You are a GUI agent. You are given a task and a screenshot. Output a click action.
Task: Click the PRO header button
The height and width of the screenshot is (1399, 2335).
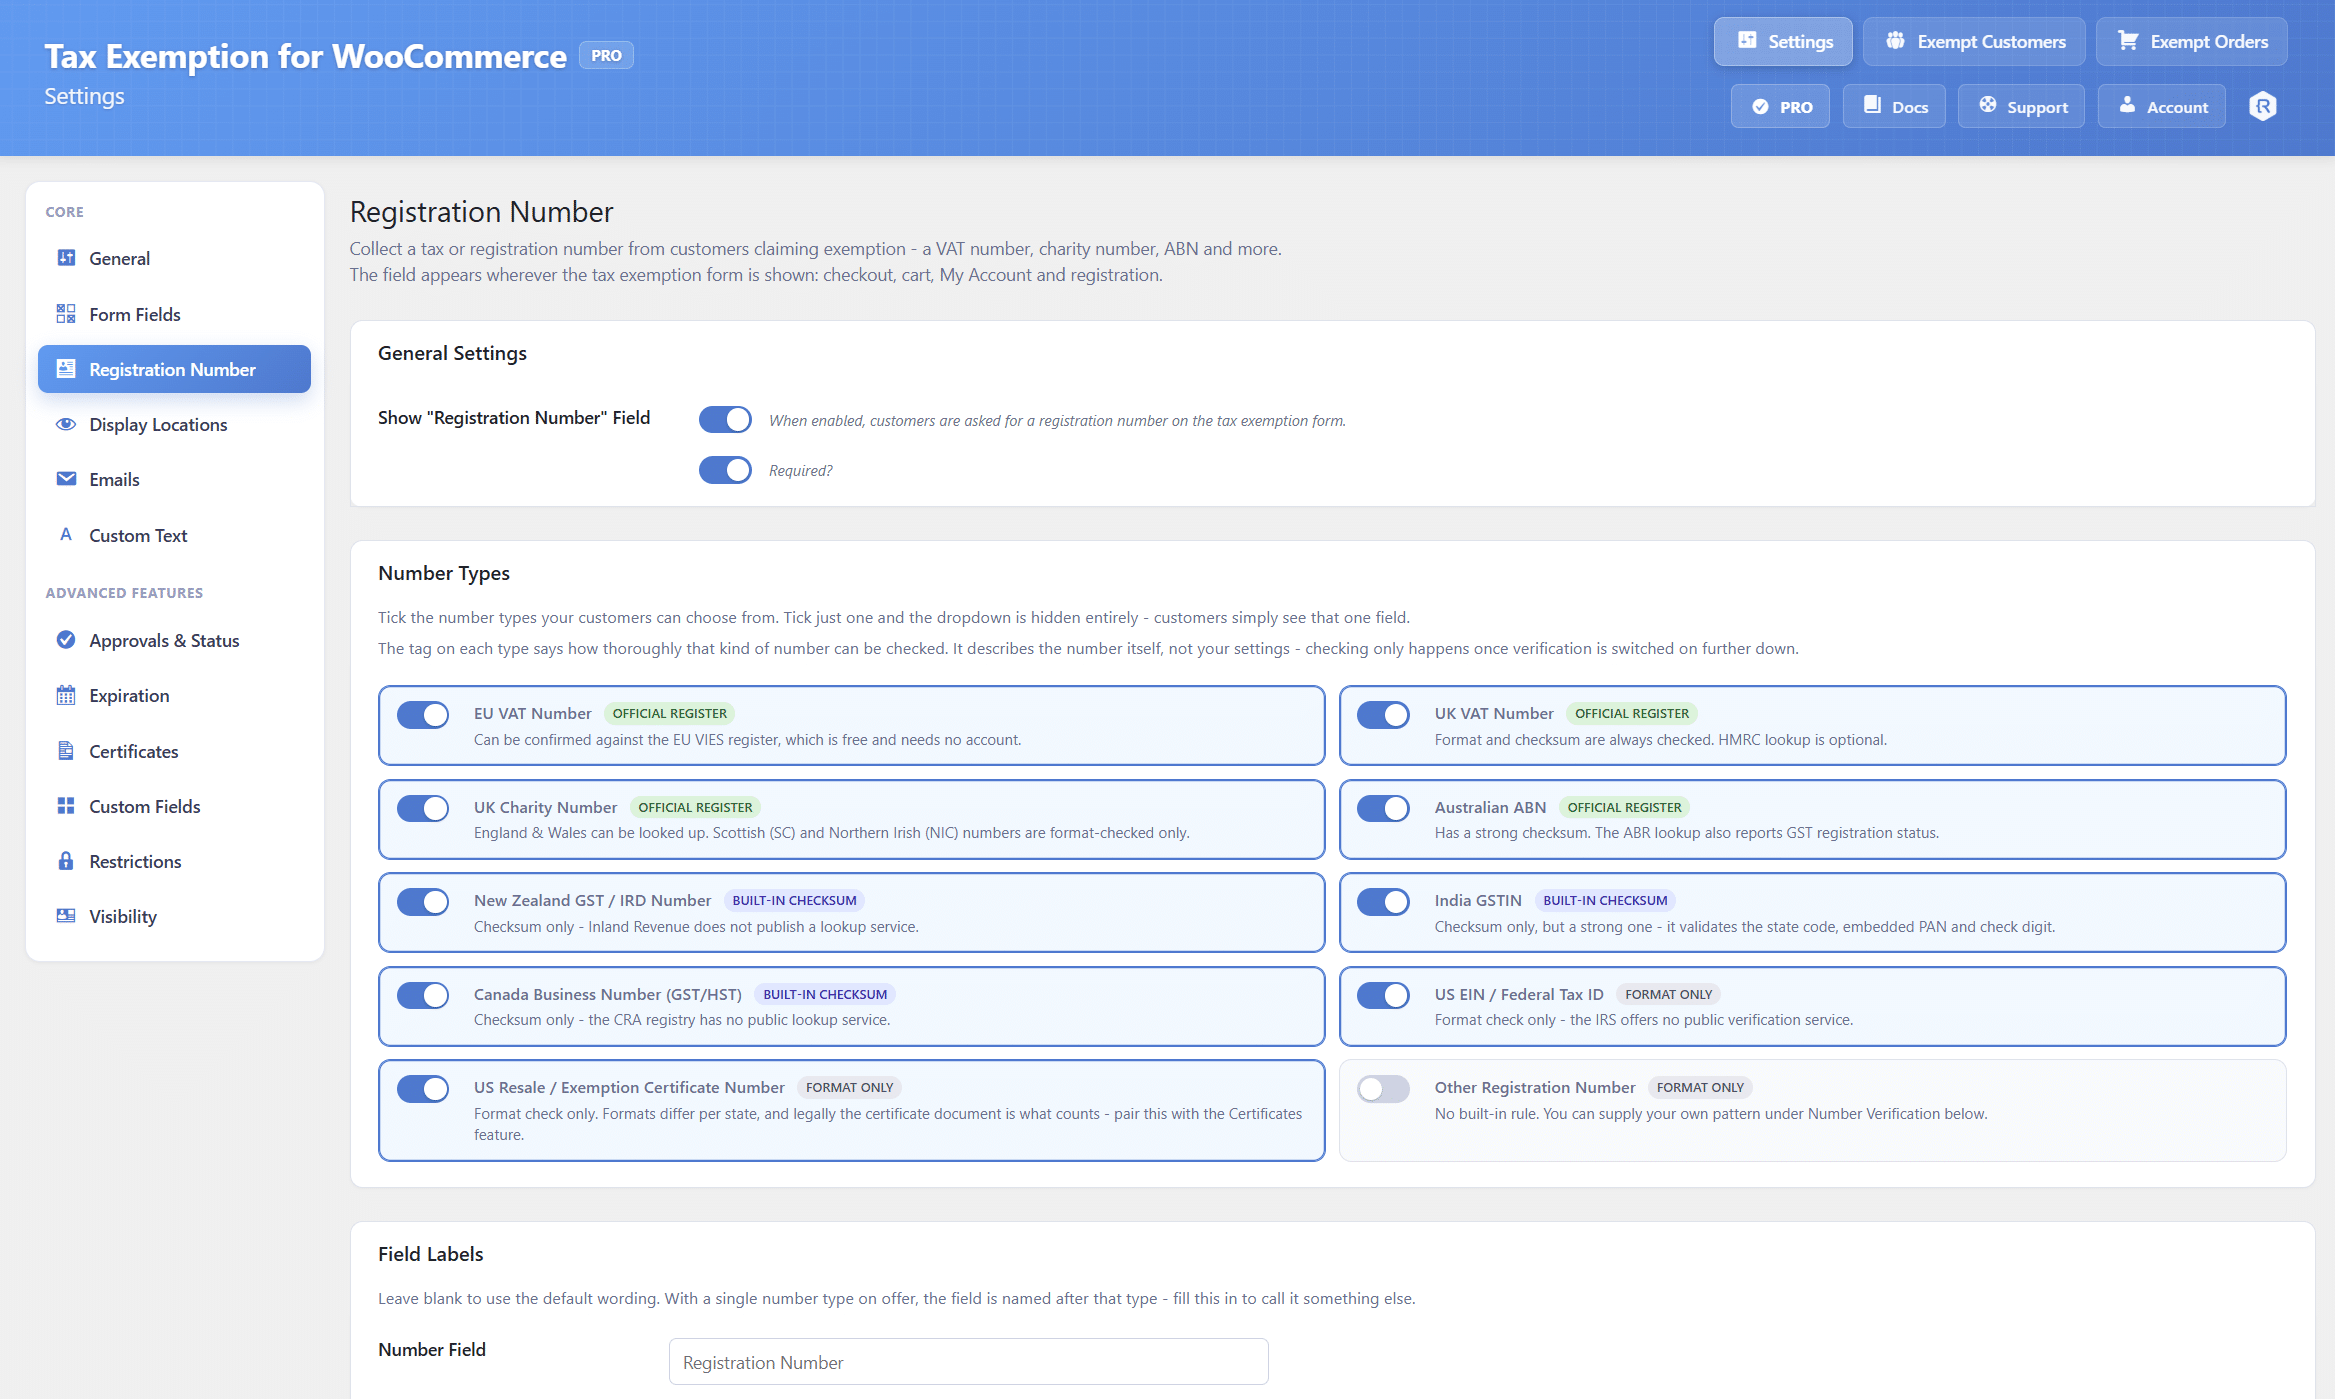(1780, 106)
